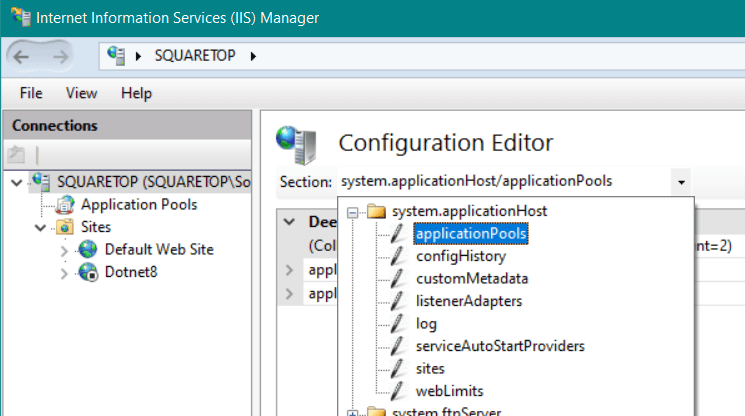The width and height of the screenshot is (745, 416).
Task: Open the View menu
Action: (x=81, y=93)
